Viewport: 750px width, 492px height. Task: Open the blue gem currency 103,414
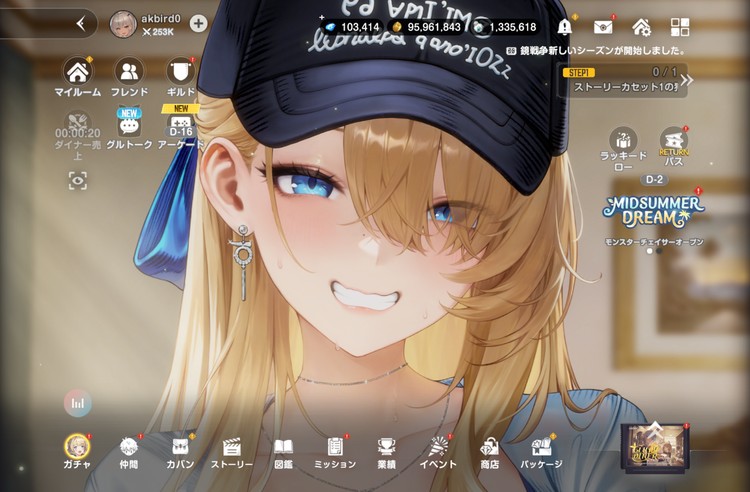[x=353, y=27]
